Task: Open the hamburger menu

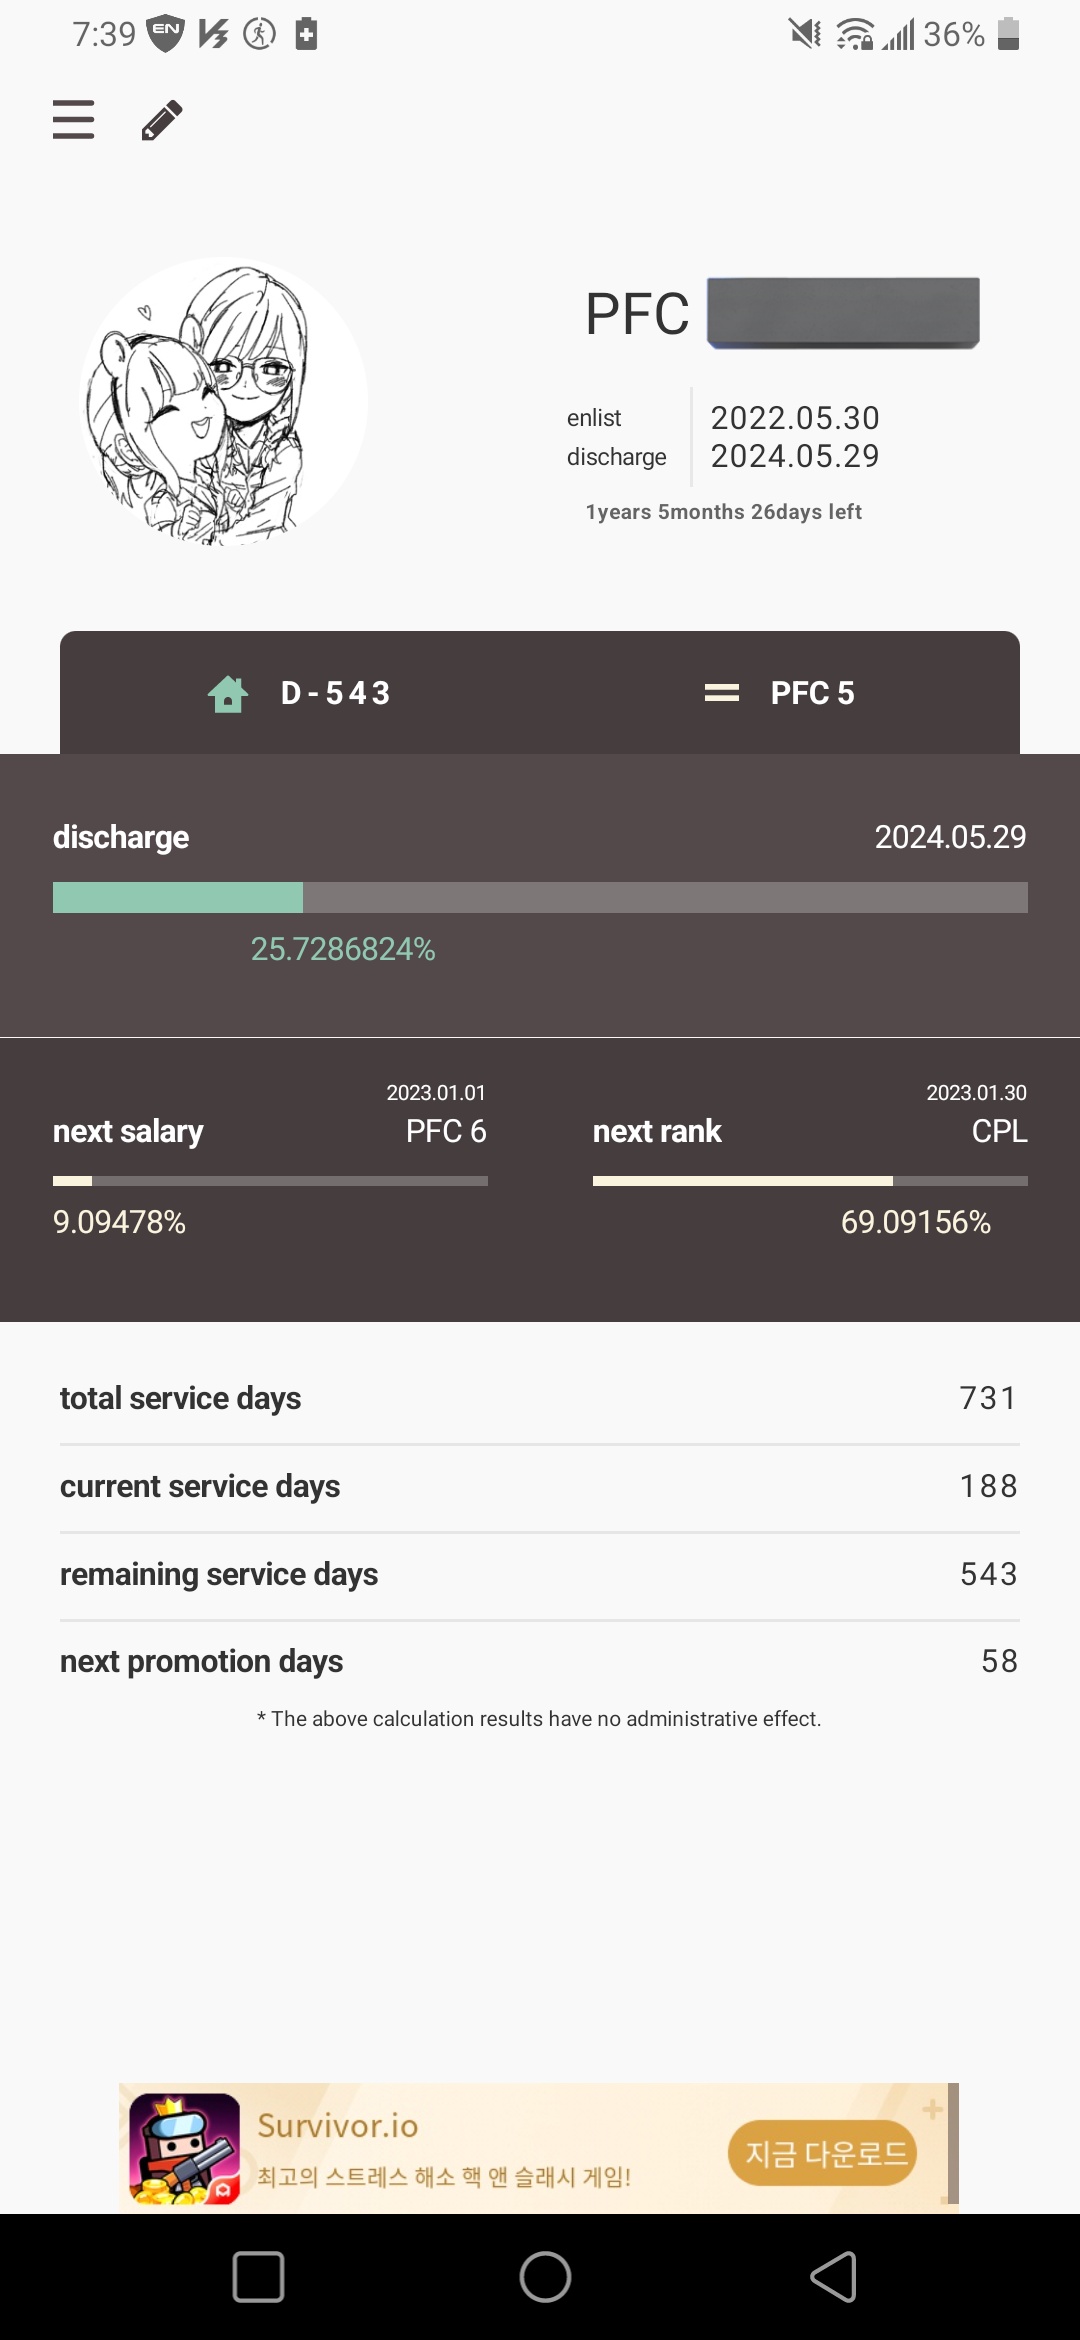Action: pyautogui.click(x=73, y=120)
